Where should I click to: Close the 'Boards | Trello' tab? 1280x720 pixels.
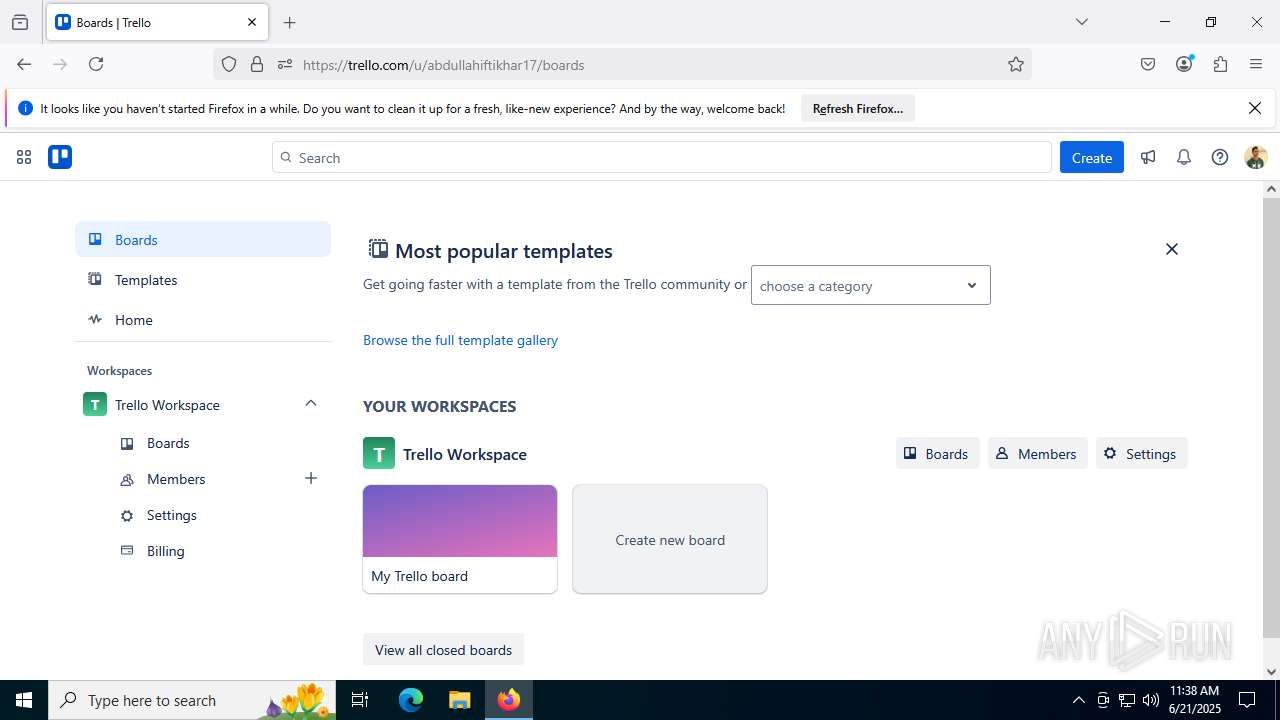pos(252,22)
